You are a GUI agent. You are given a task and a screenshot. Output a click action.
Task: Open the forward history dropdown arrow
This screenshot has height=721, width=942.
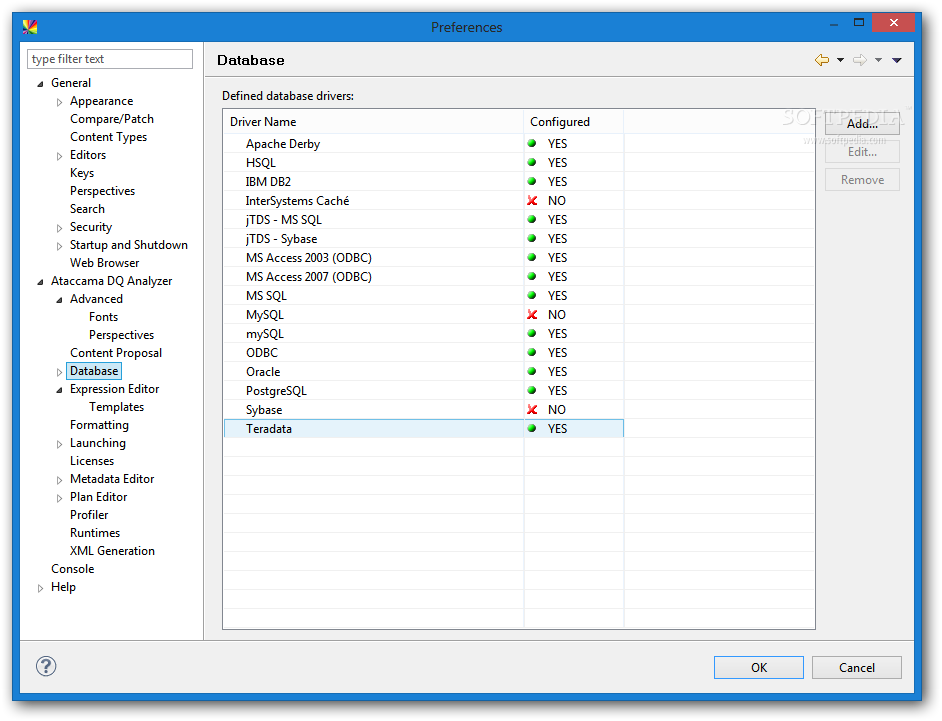(878, 60)
